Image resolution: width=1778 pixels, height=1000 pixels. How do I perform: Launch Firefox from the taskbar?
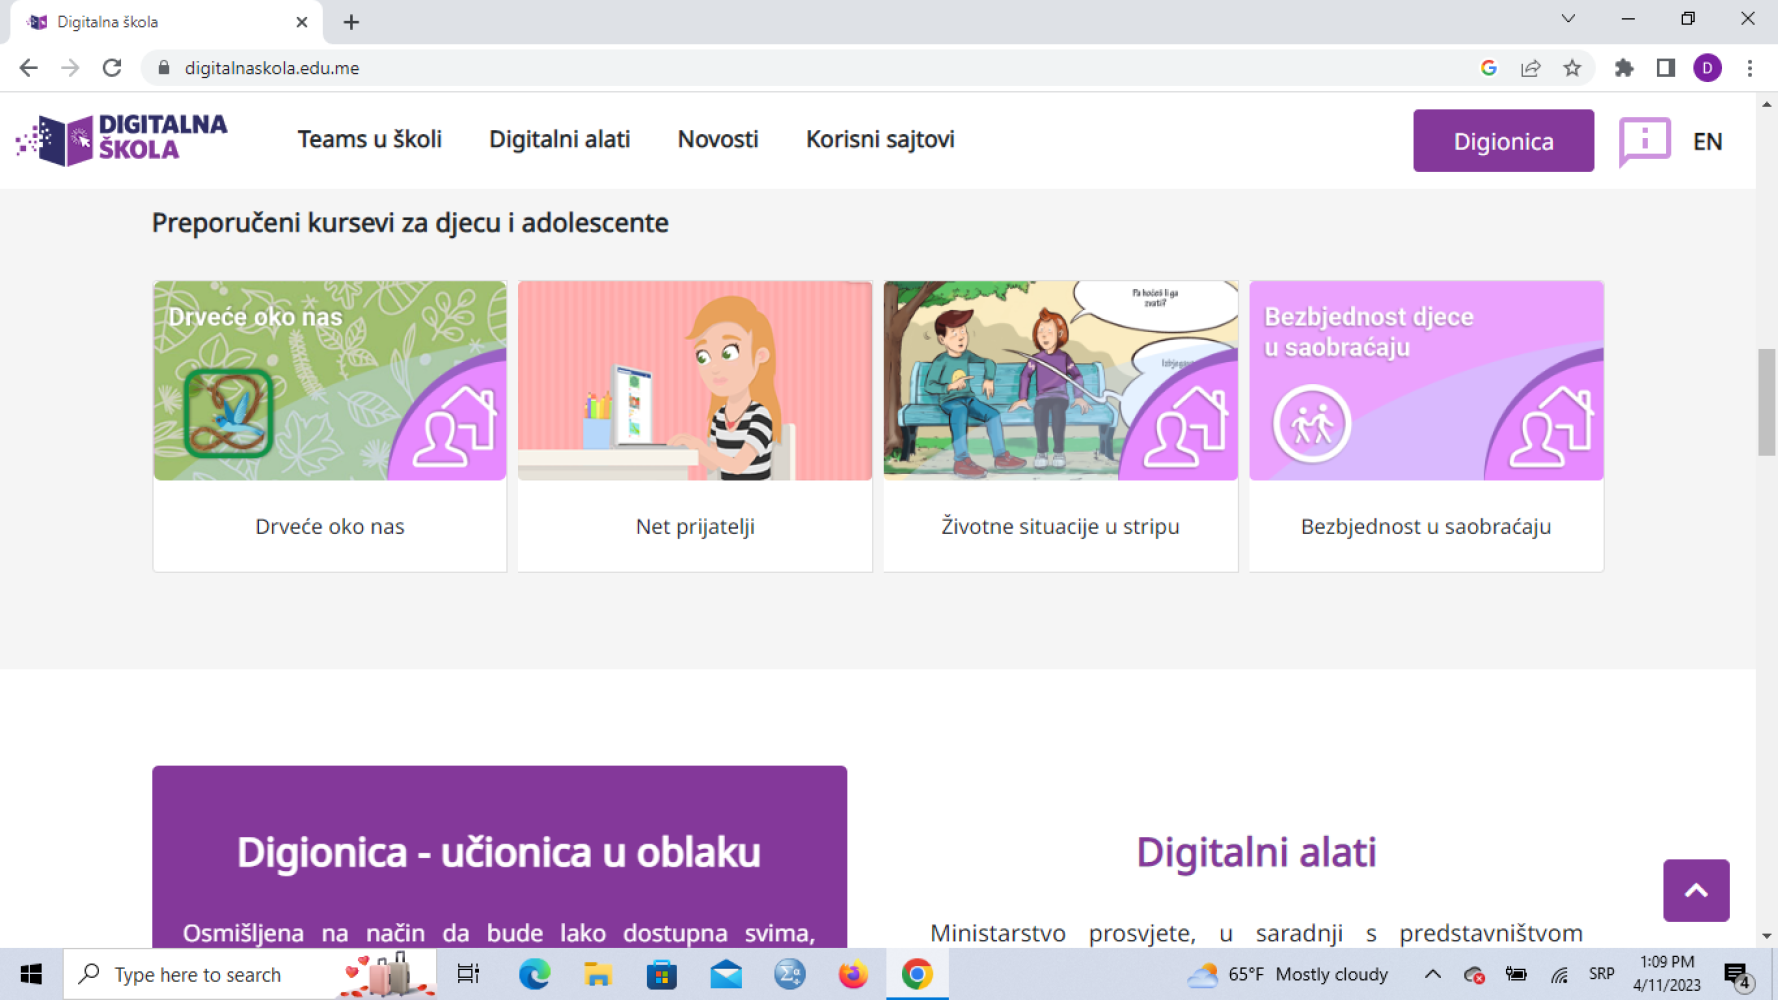tap(853, 973)
